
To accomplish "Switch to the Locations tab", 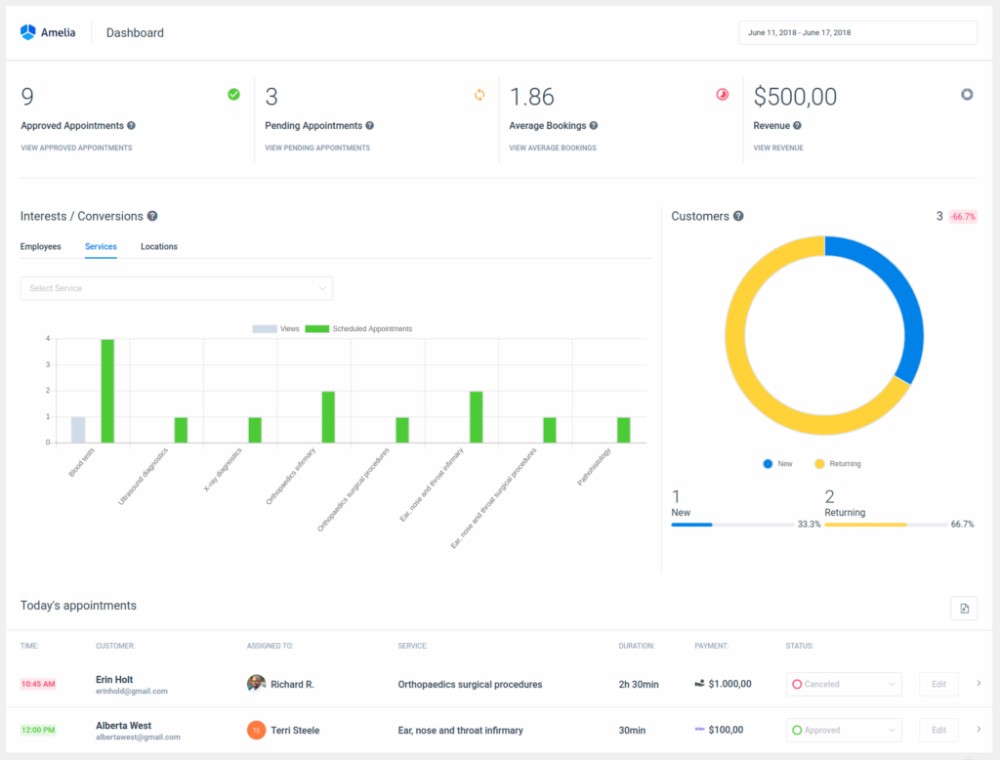I will 159,247.
